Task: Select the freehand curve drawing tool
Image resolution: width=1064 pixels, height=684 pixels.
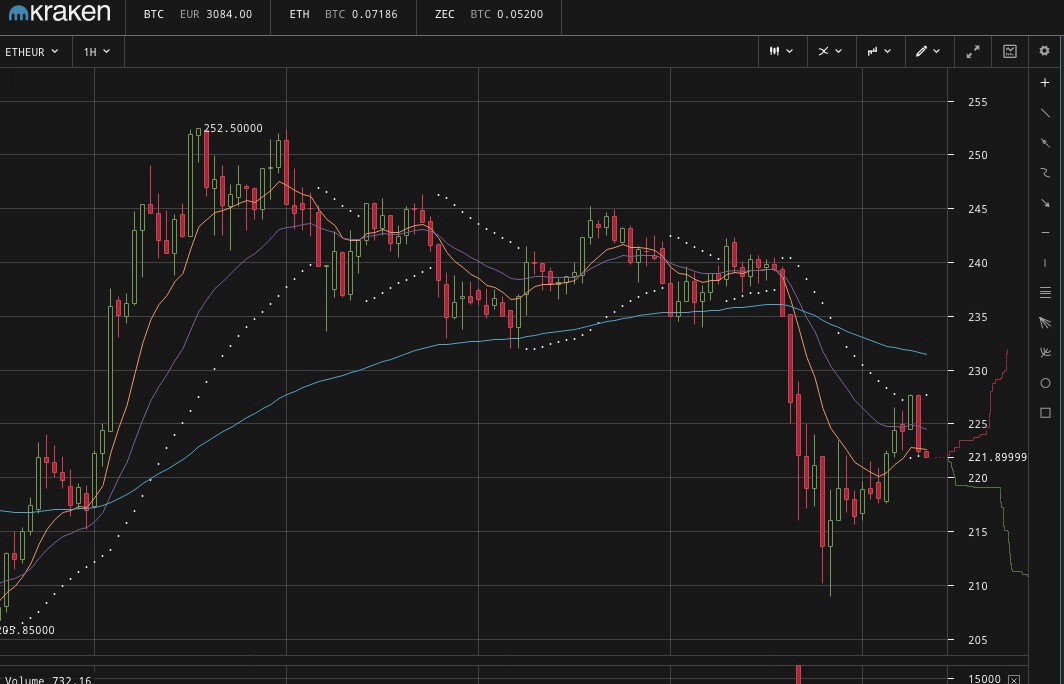Action: 1045,173
